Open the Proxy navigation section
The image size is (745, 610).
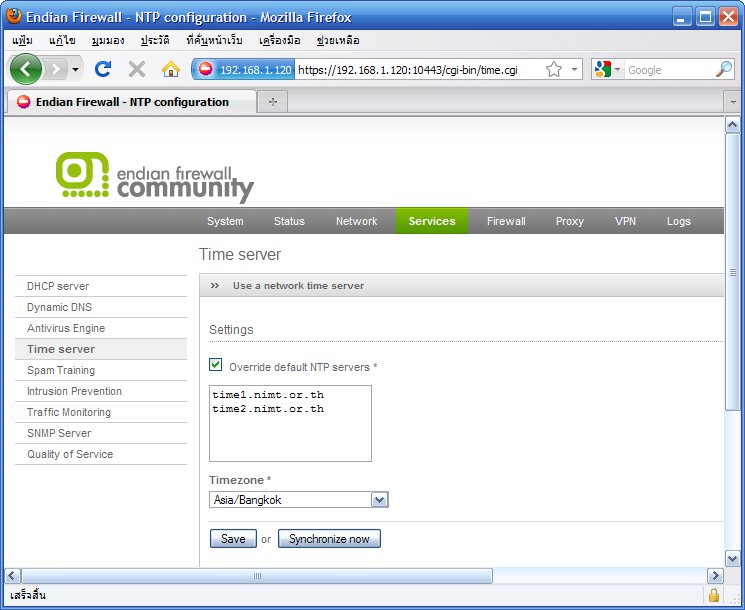[x=570, y=221]
